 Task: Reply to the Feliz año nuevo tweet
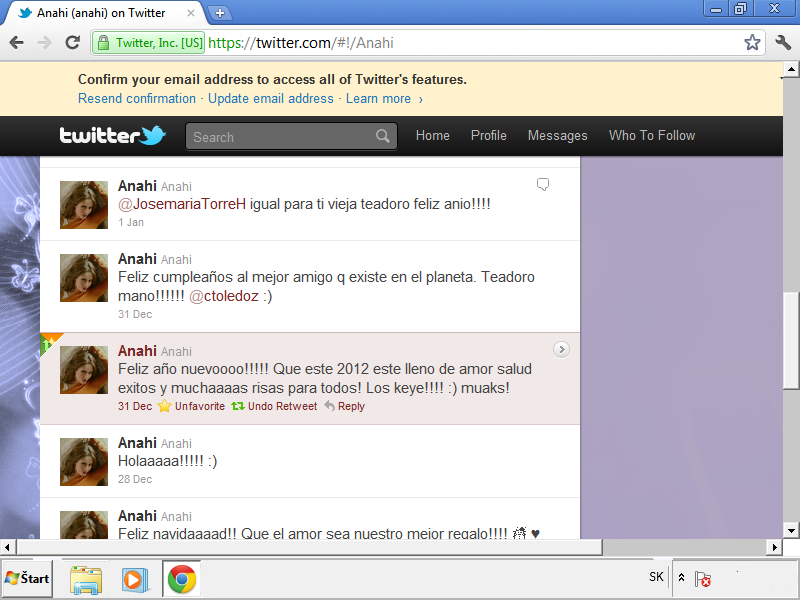click(345, 406)
